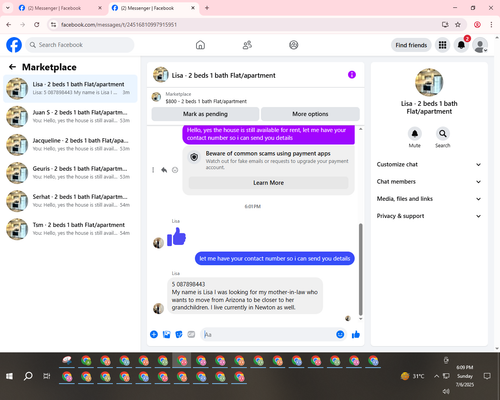Viewport: 500px width, 400px height.
Task: Show hidden system tray icons chevron
Action: coord(436,376)
